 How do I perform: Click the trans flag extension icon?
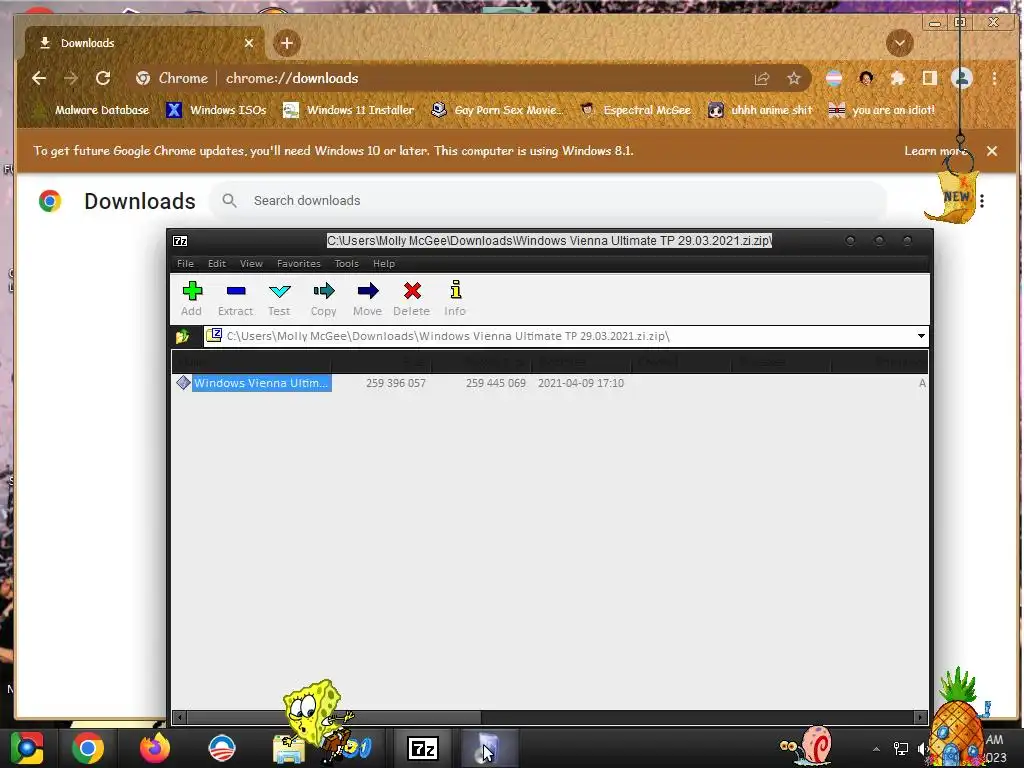(x=834, y=79)
